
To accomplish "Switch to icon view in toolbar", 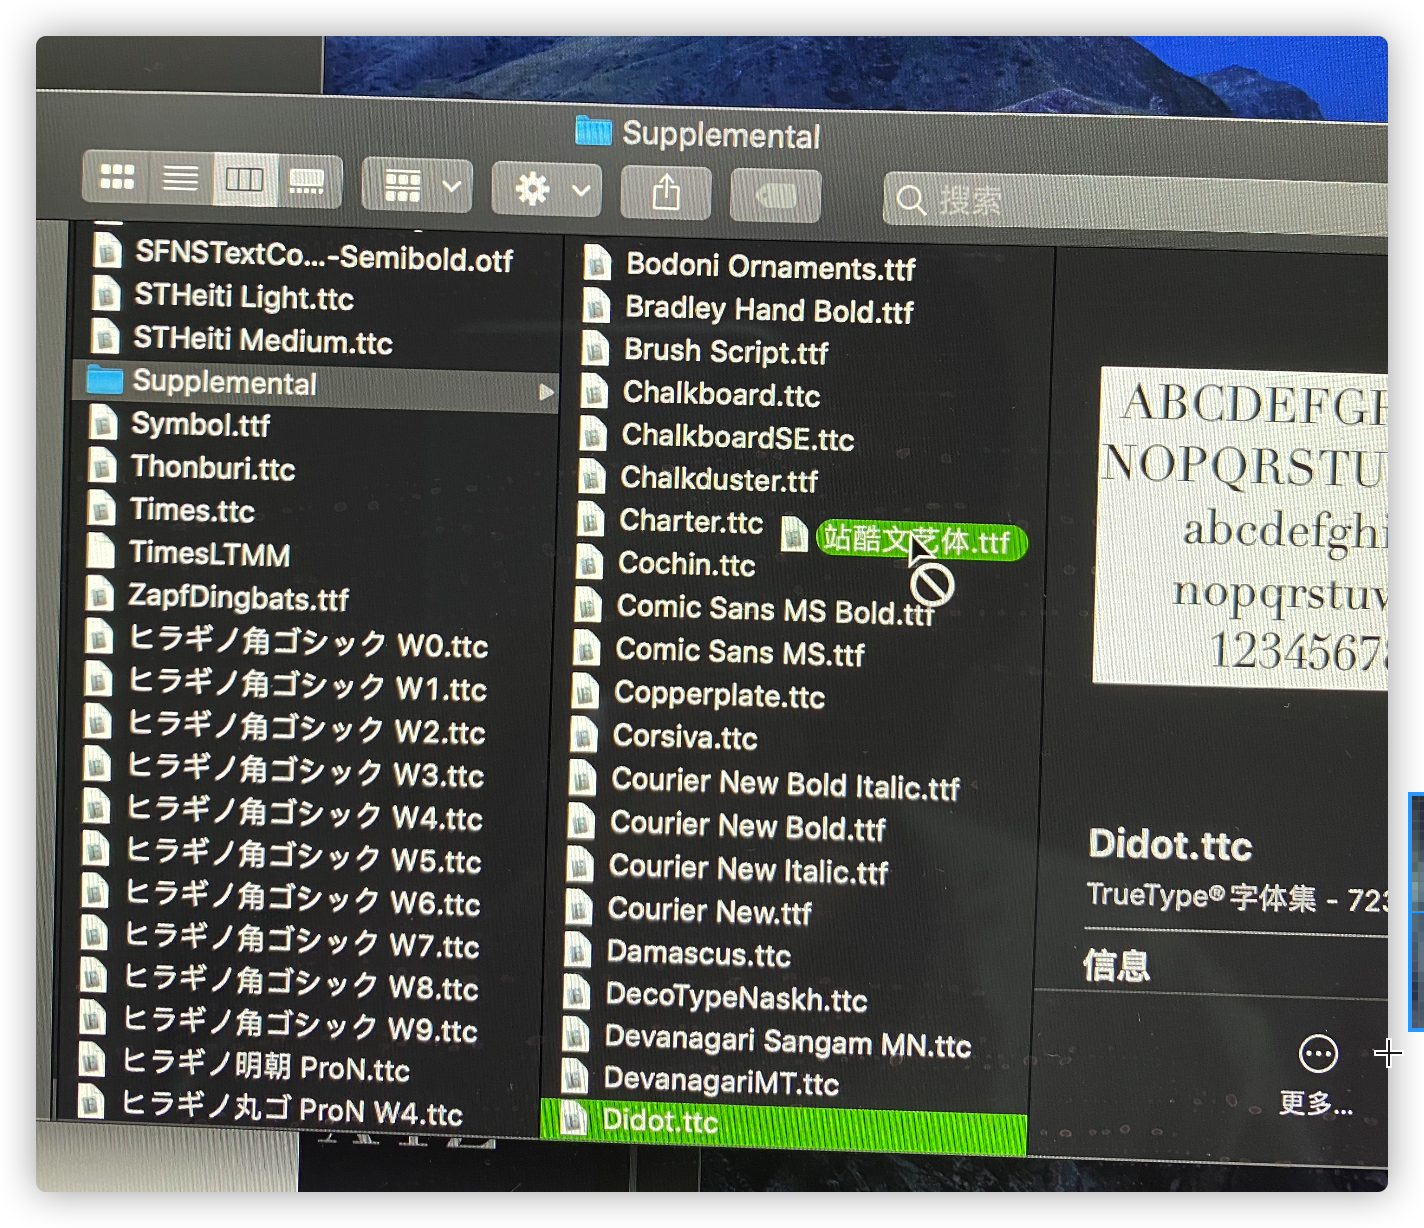I will (117, 178).
